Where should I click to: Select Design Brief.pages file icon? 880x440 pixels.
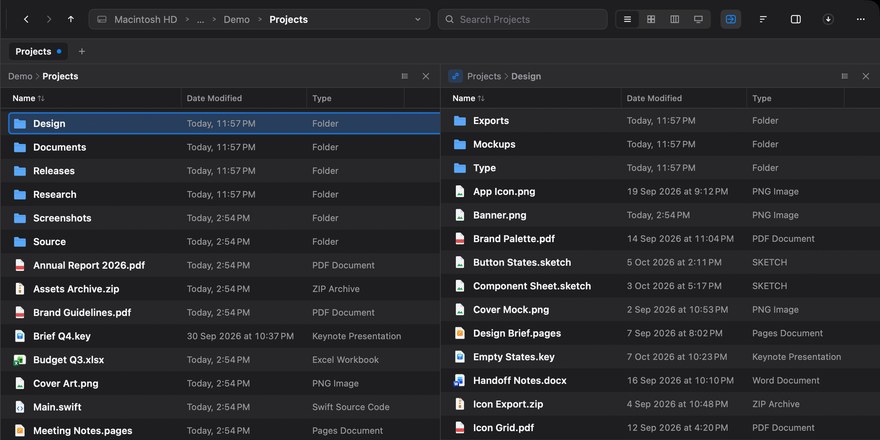click(460, 333)
